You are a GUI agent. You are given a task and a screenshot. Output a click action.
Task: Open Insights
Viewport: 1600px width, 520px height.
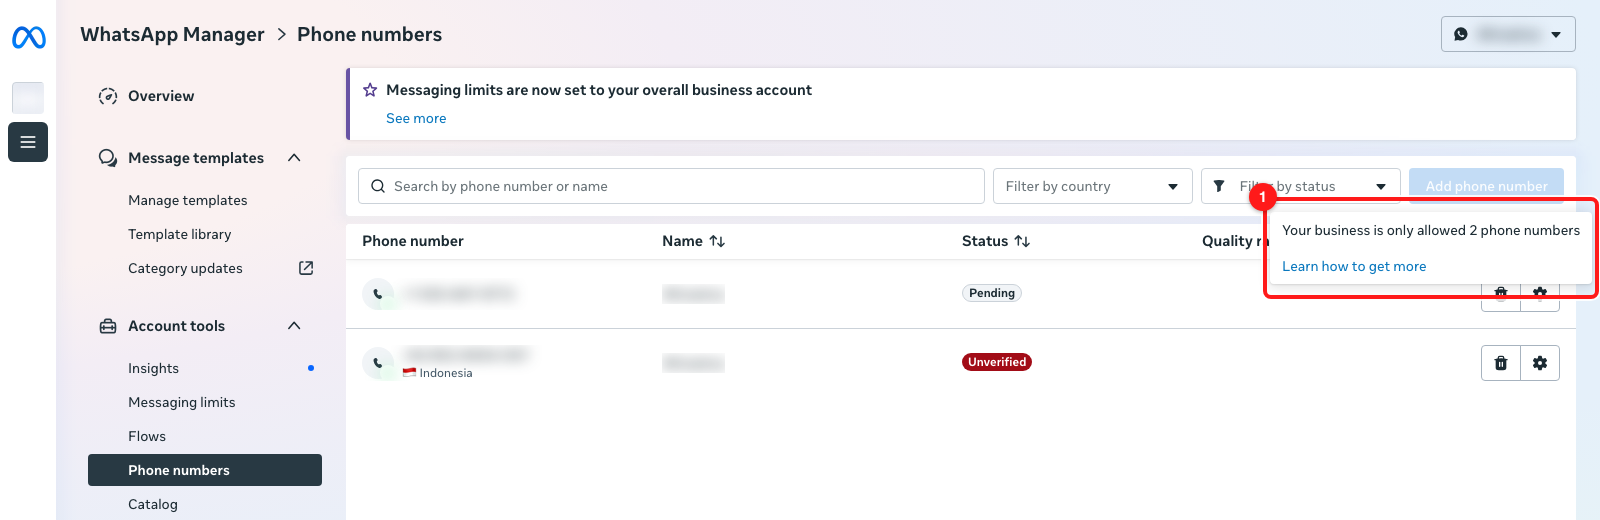coord(154,368)
